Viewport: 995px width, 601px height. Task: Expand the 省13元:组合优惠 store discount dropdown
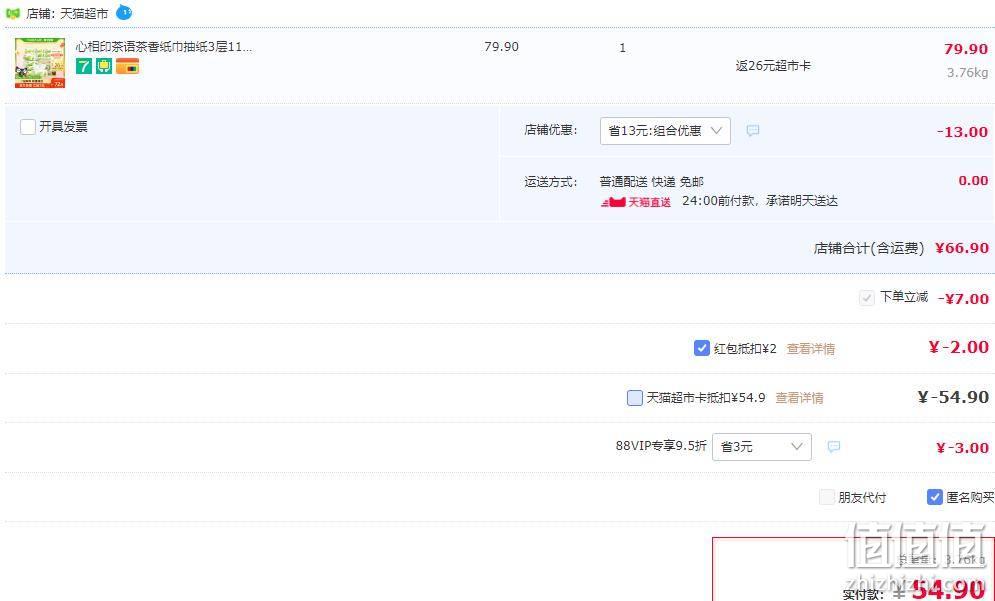(x=665, y=131)
